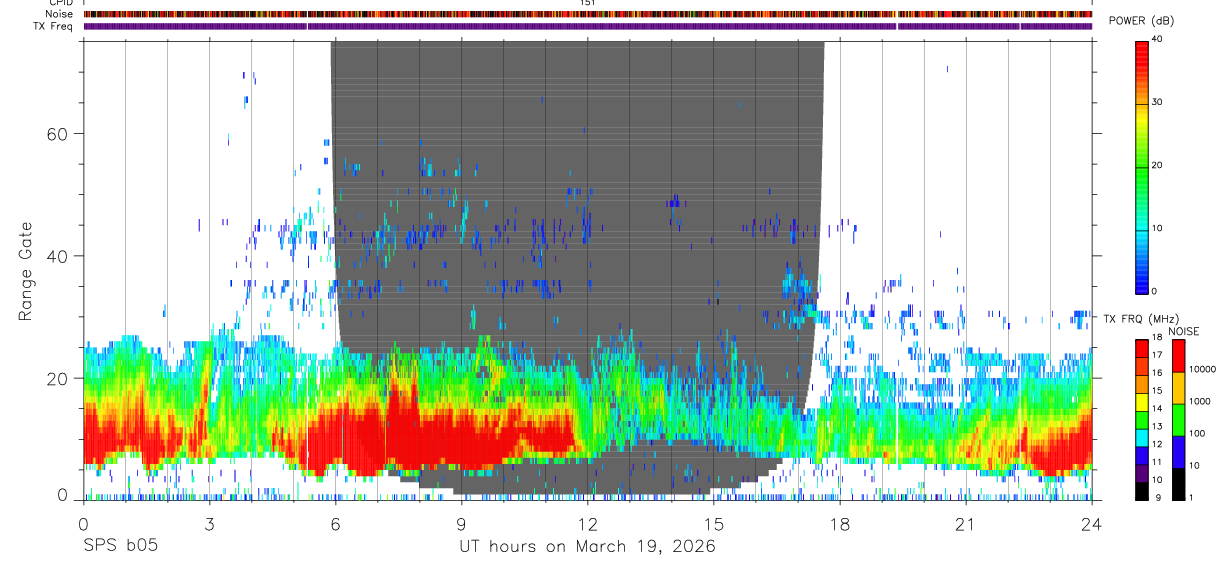1228x567 pixels.
Task: Click the SPS b05 station label
Action: point(120,546)
